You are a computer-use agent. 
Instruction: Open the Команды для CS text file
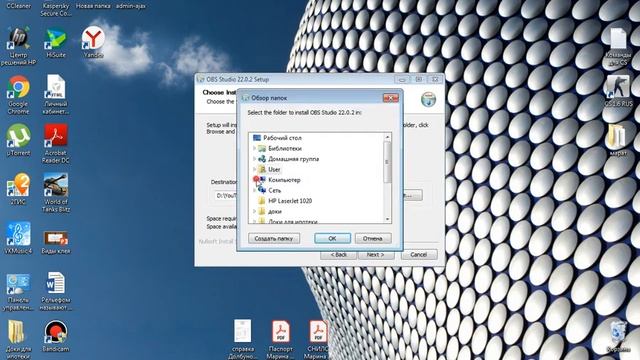pyautogui.click(x=618, y=40)
